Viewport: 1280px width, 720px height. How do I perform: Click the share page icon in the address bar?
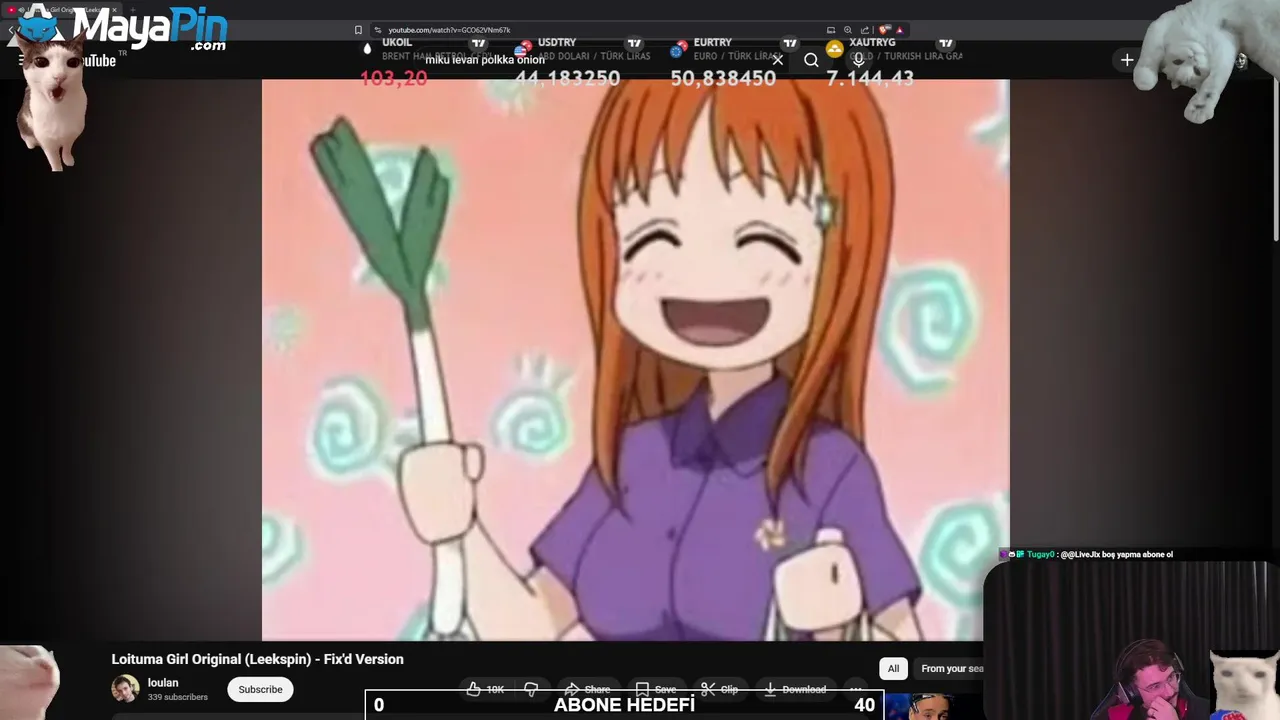(865, 30)
